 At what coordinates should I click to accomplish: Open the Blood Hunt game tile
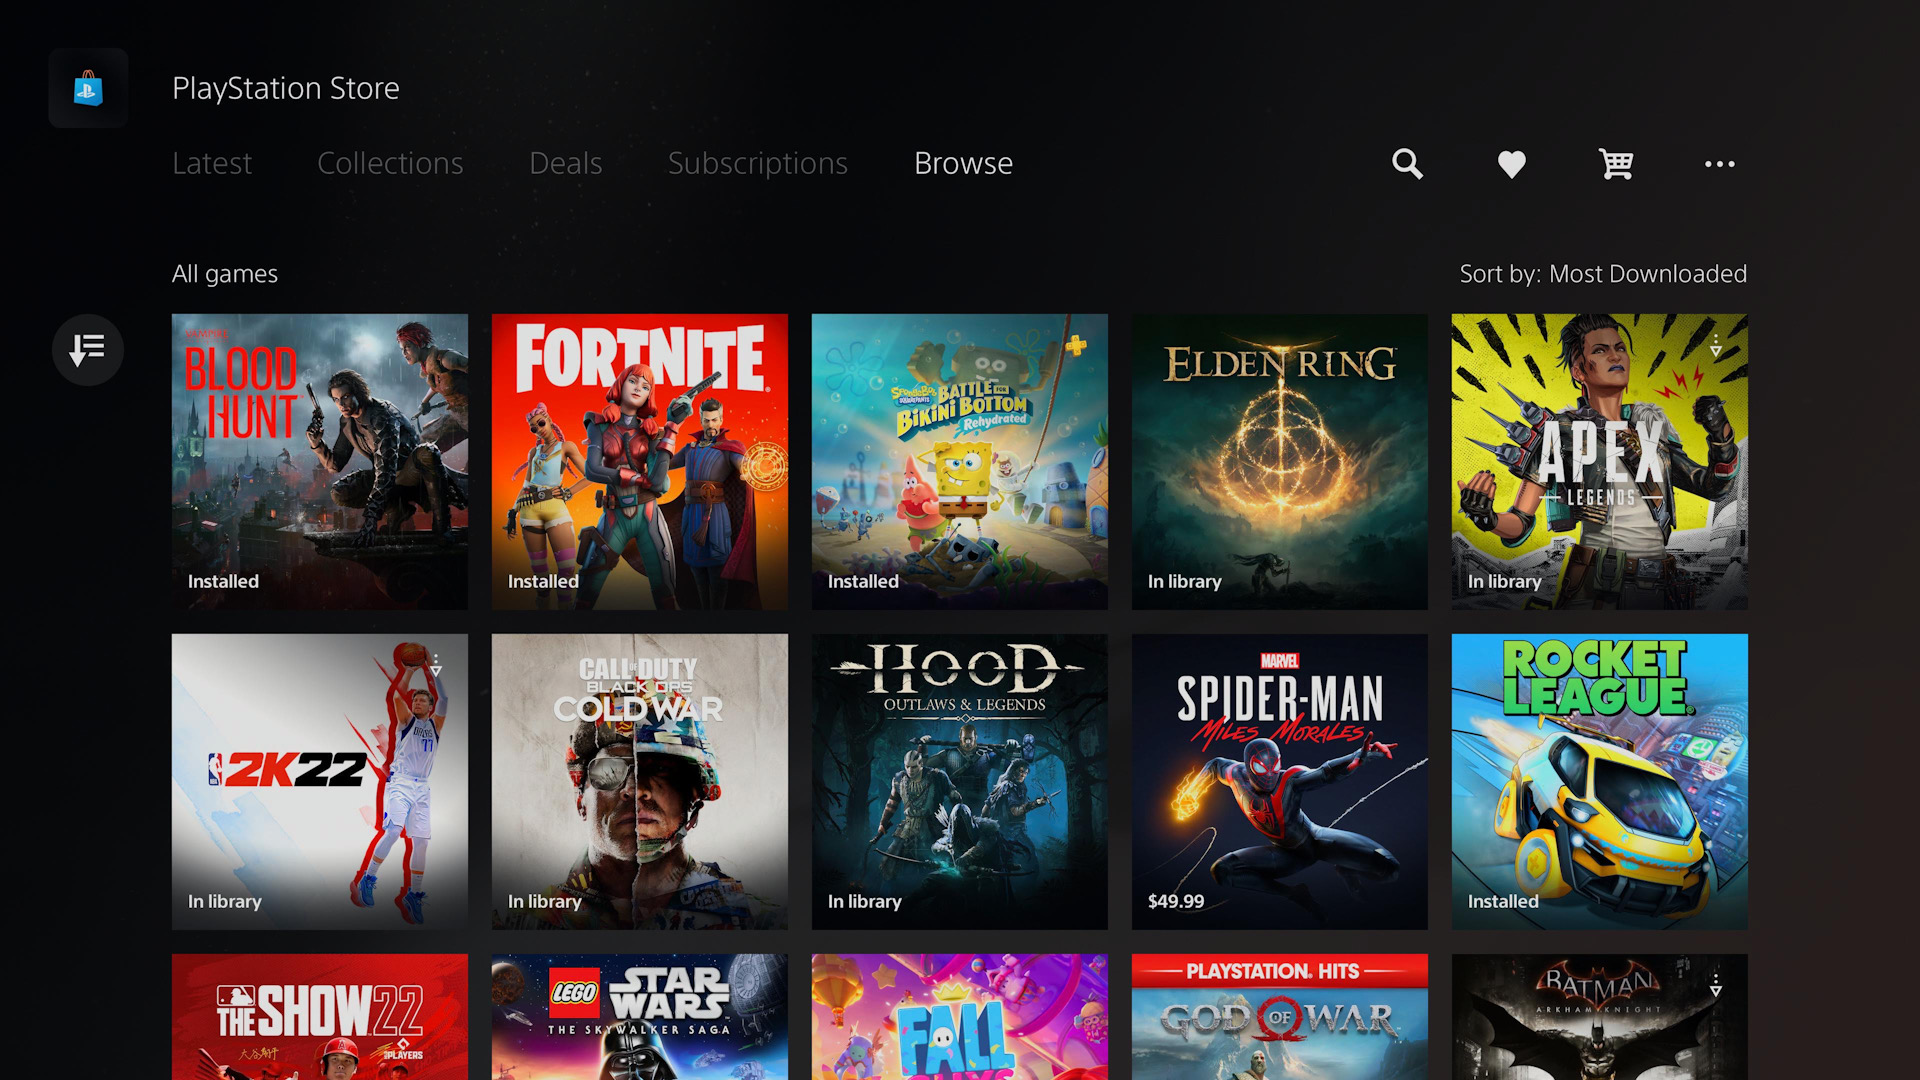[320, 462]
